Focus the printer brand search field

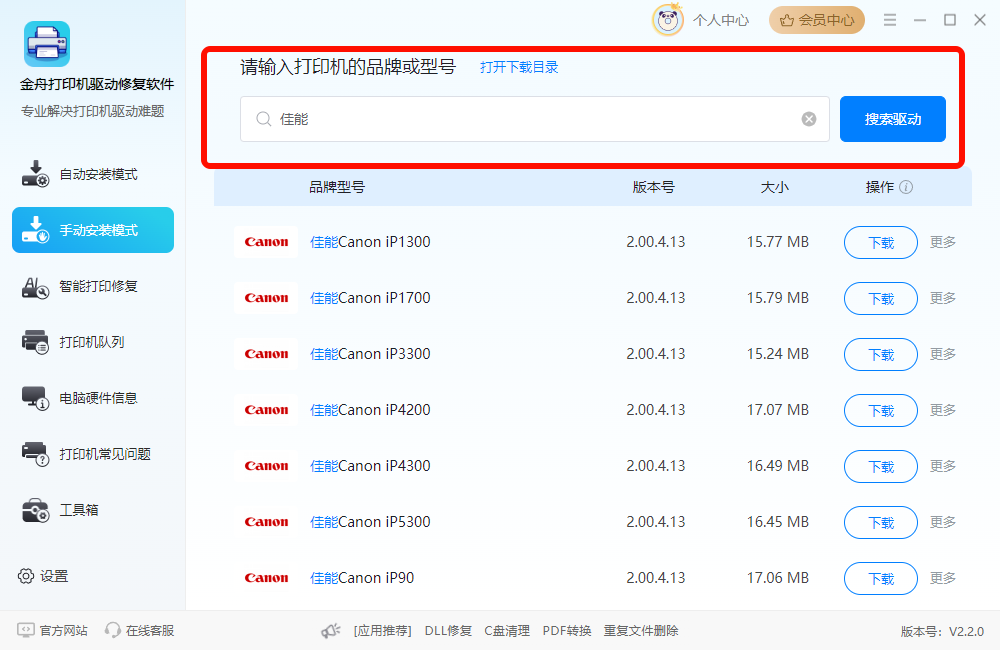(x=534, y=119)
